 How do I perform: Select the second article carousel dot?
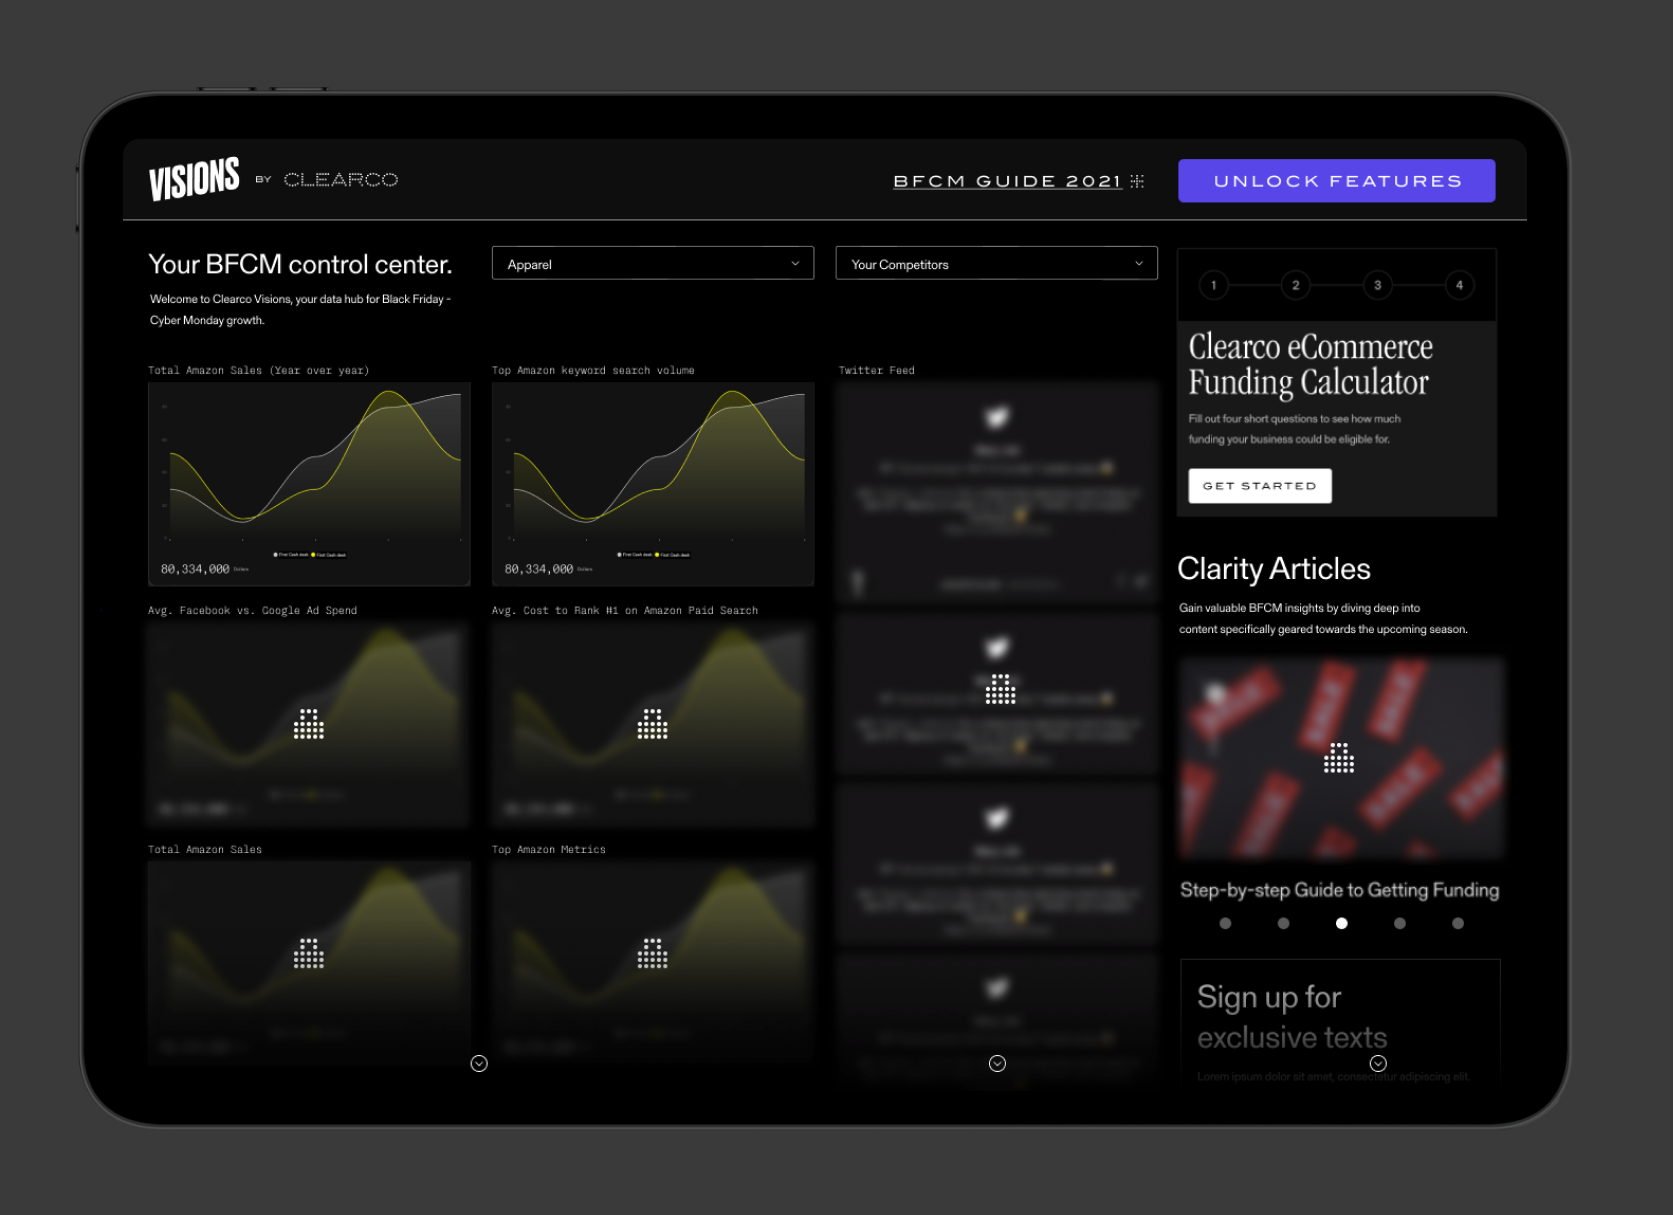1284,924
